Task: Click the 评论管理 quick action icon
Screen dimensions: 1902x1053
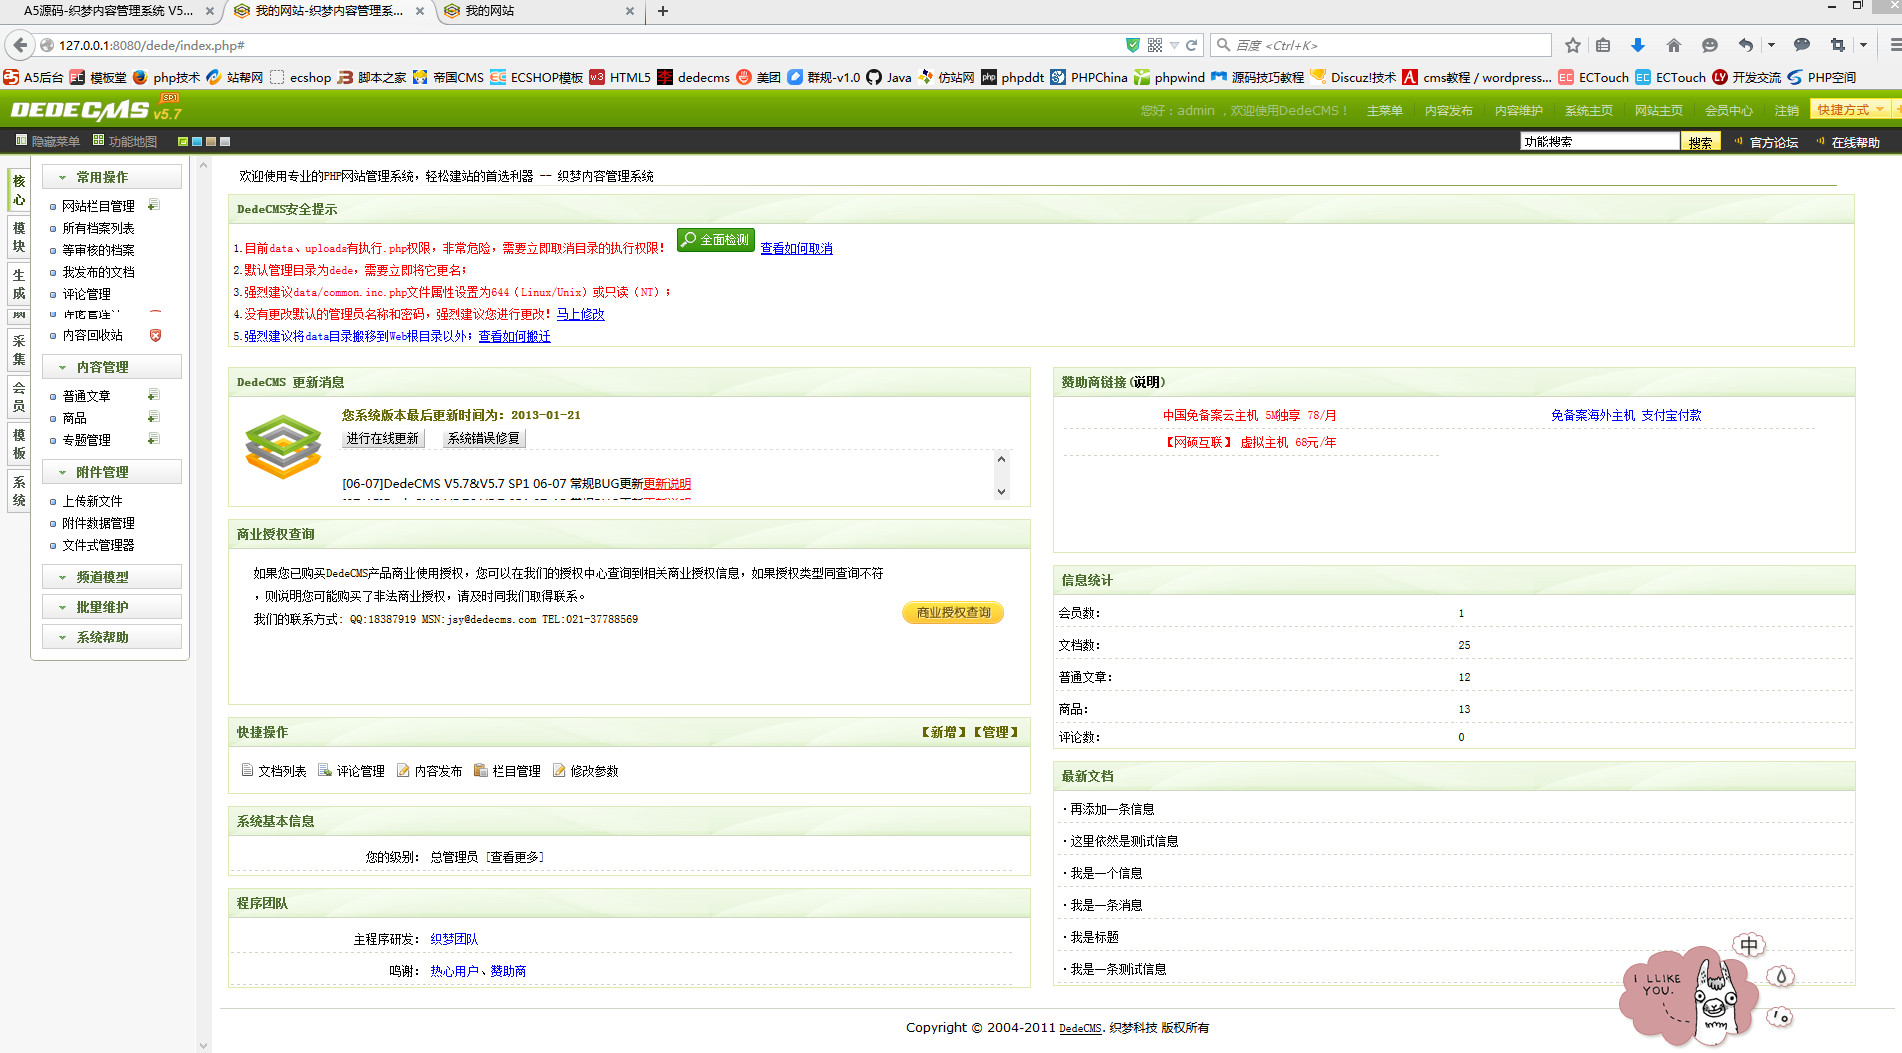Action: (x=325, y=770)
